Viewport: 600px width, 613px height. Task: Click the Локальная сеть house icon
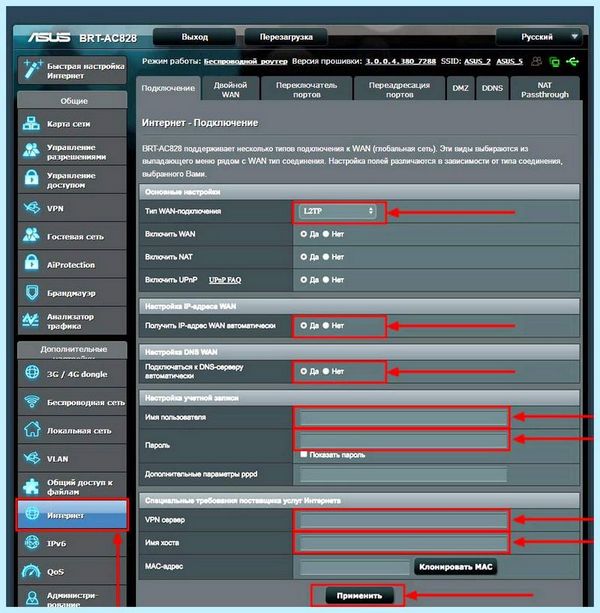(x=32, y=430)
